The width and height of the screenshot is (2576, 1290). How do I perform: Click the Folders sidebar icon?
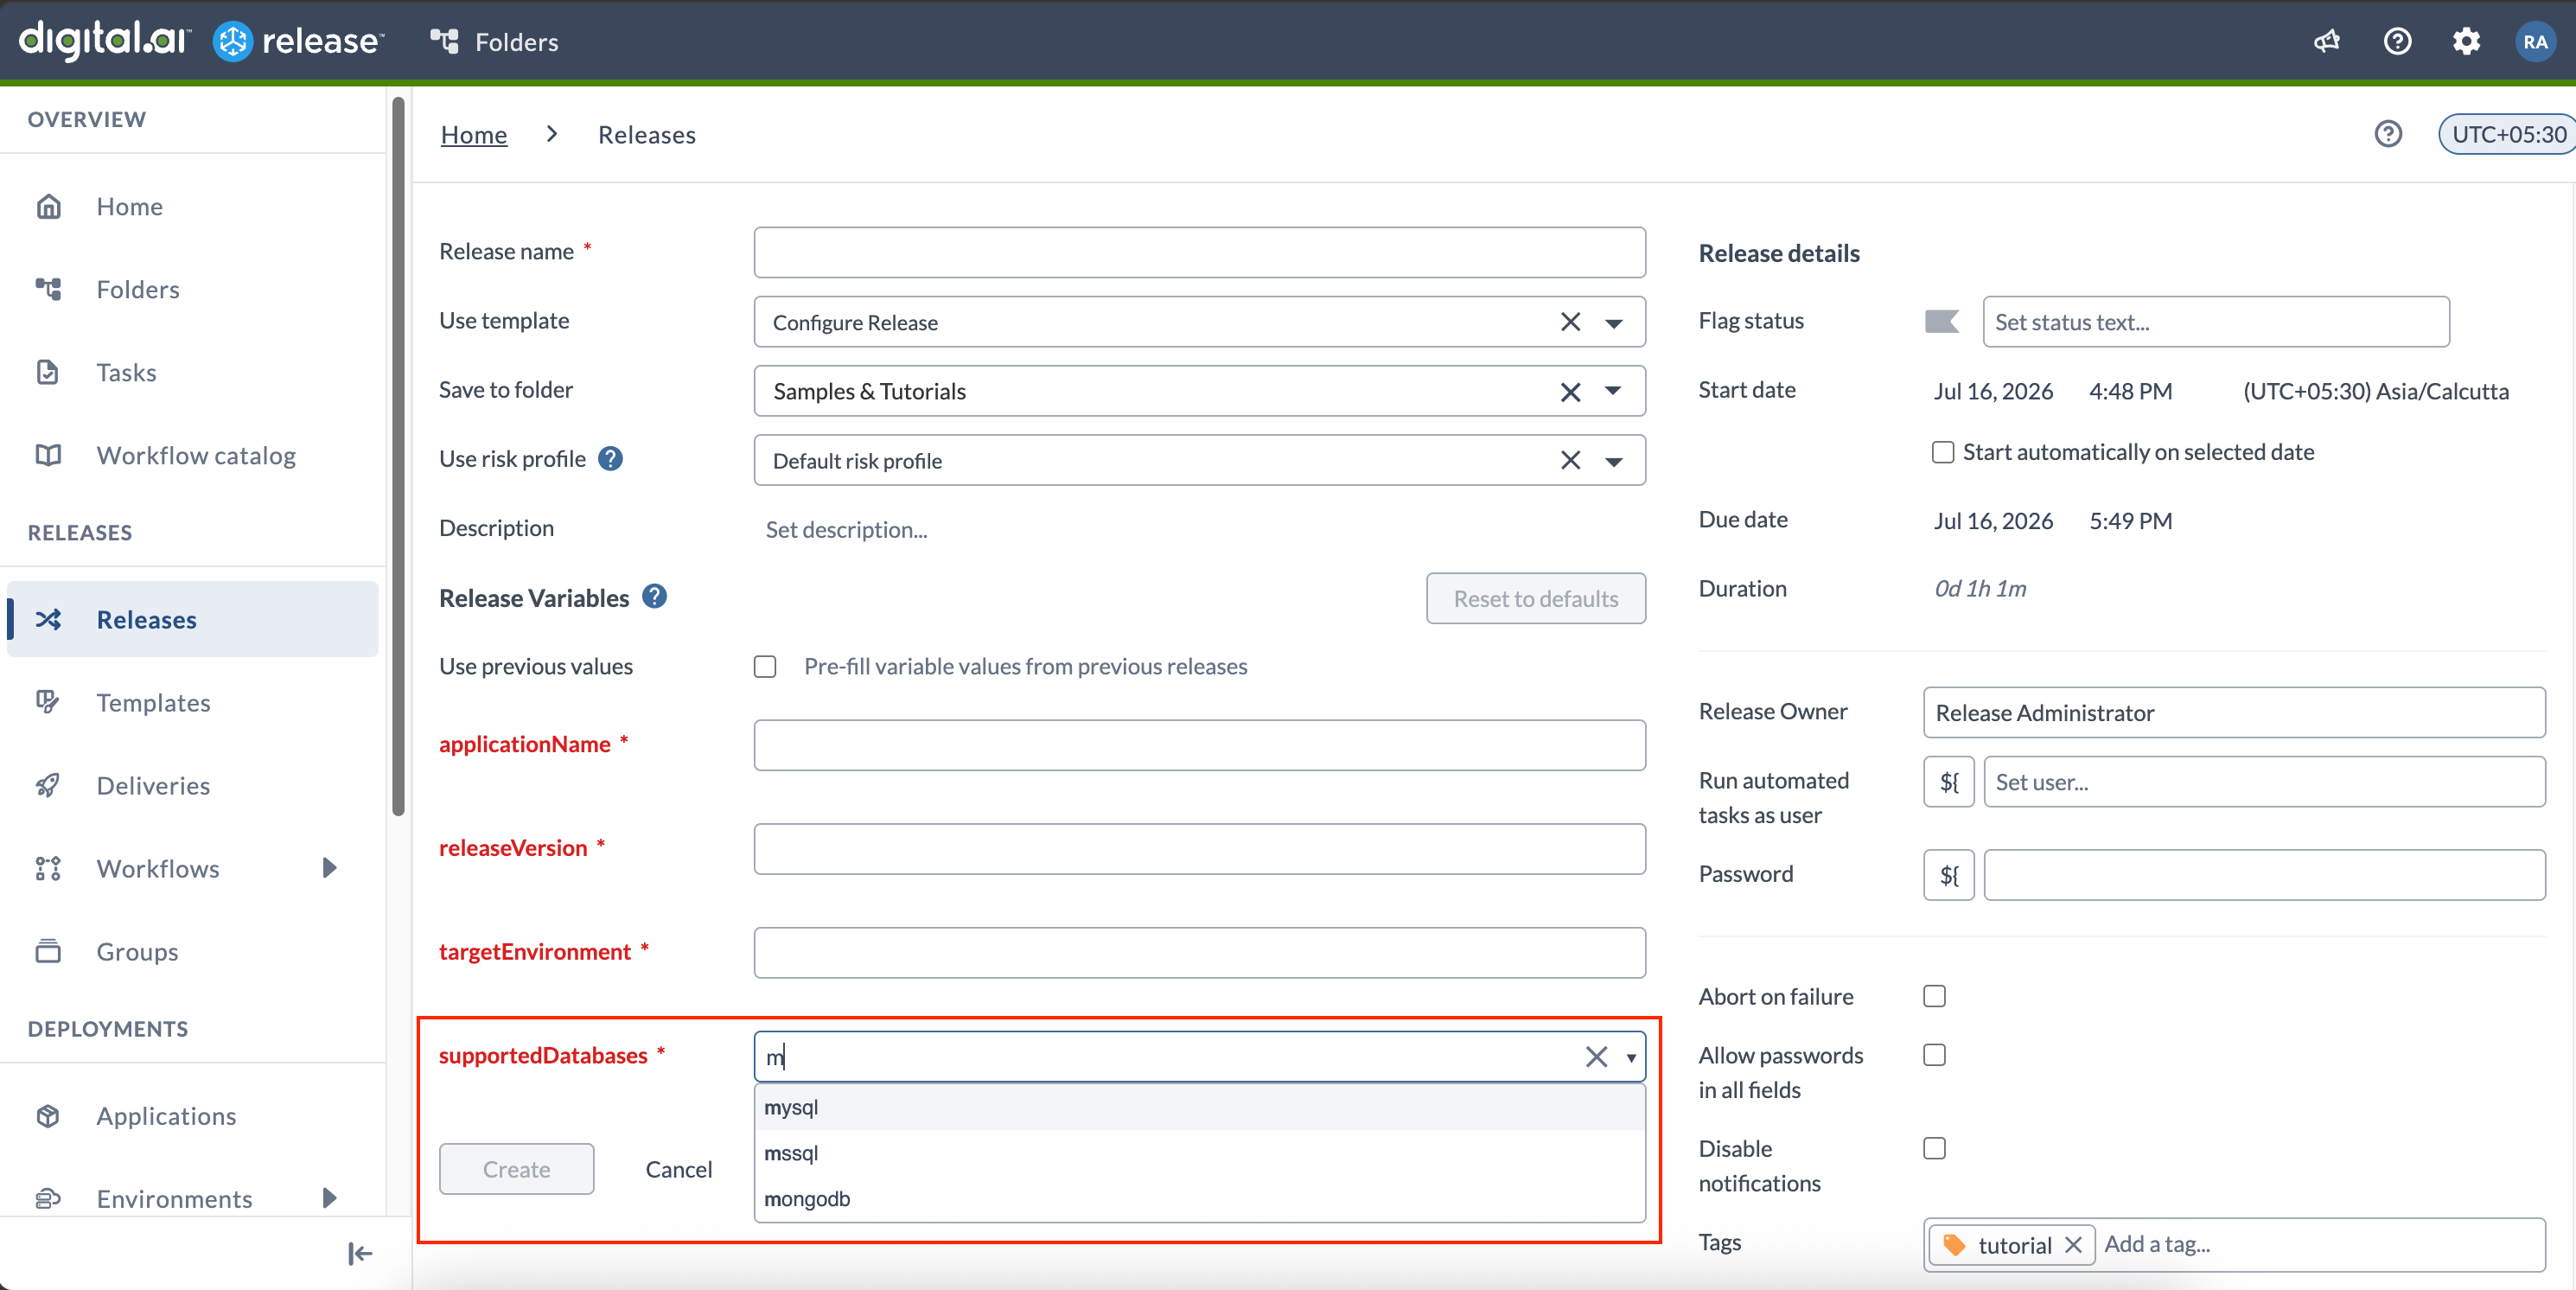pos(48,289)
